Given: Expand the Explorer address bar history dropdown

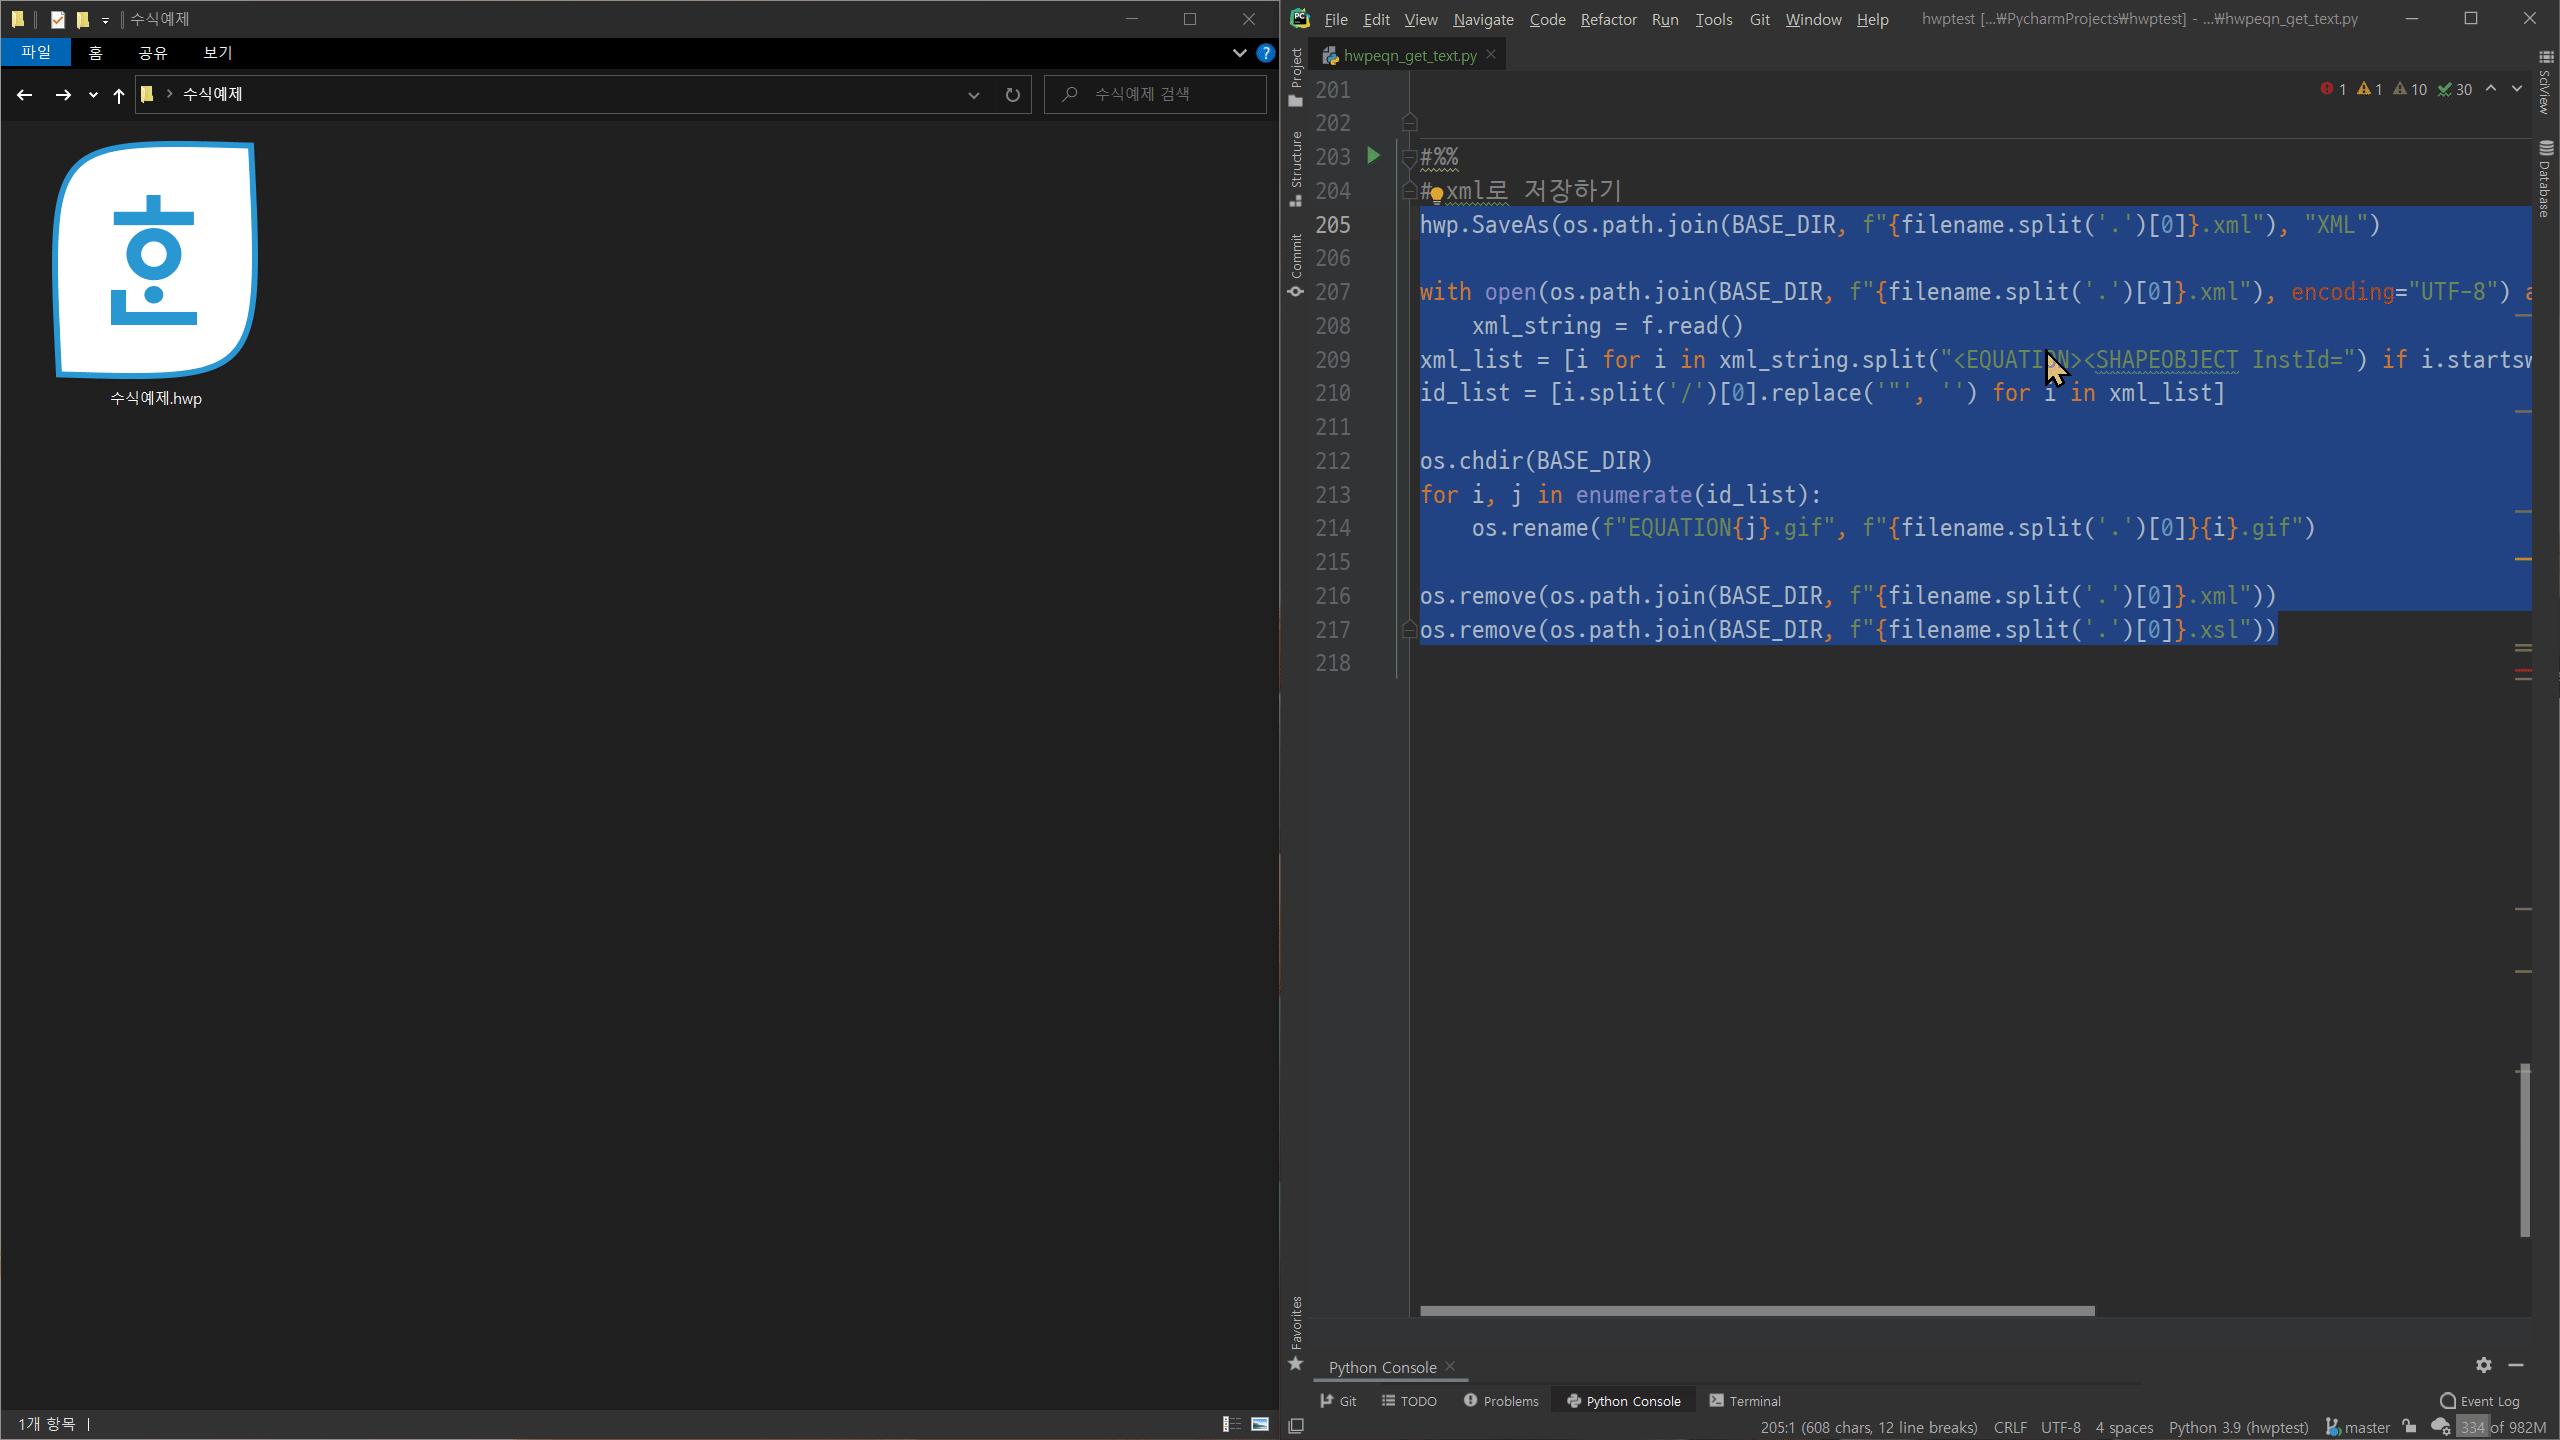Looking at the screenshot, I should (973, 95).
